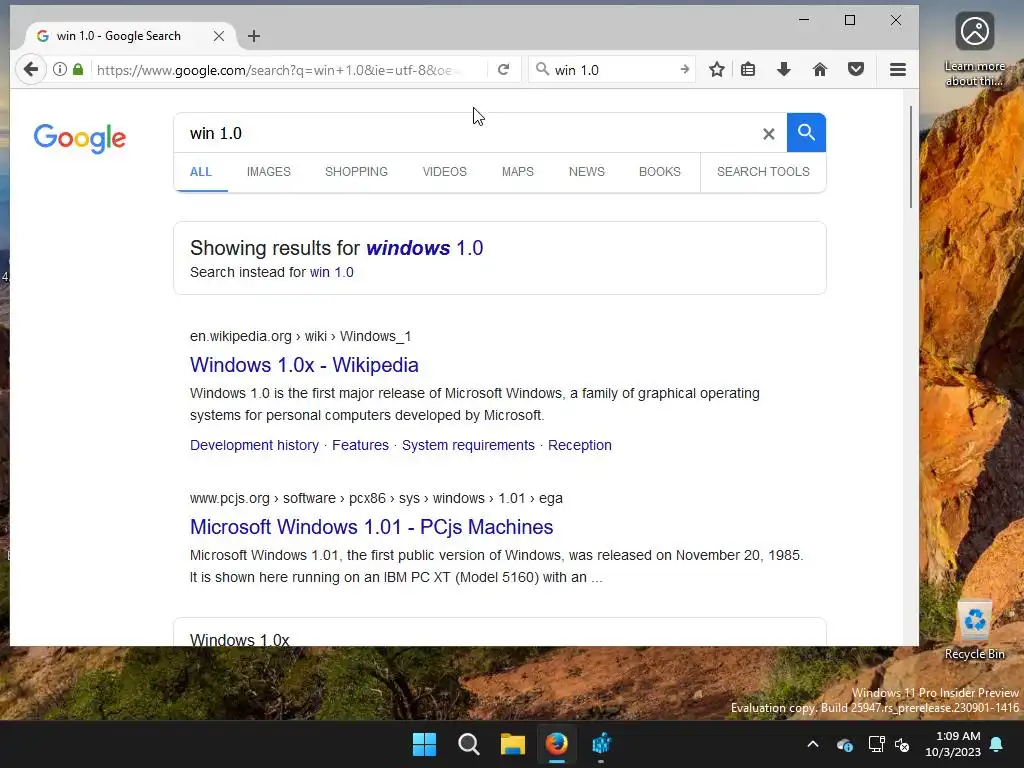Image resolution: width=1024 pixels, height=768 pixels.
Task: Click Learn more about this picture icon
Action: [974, 50]
